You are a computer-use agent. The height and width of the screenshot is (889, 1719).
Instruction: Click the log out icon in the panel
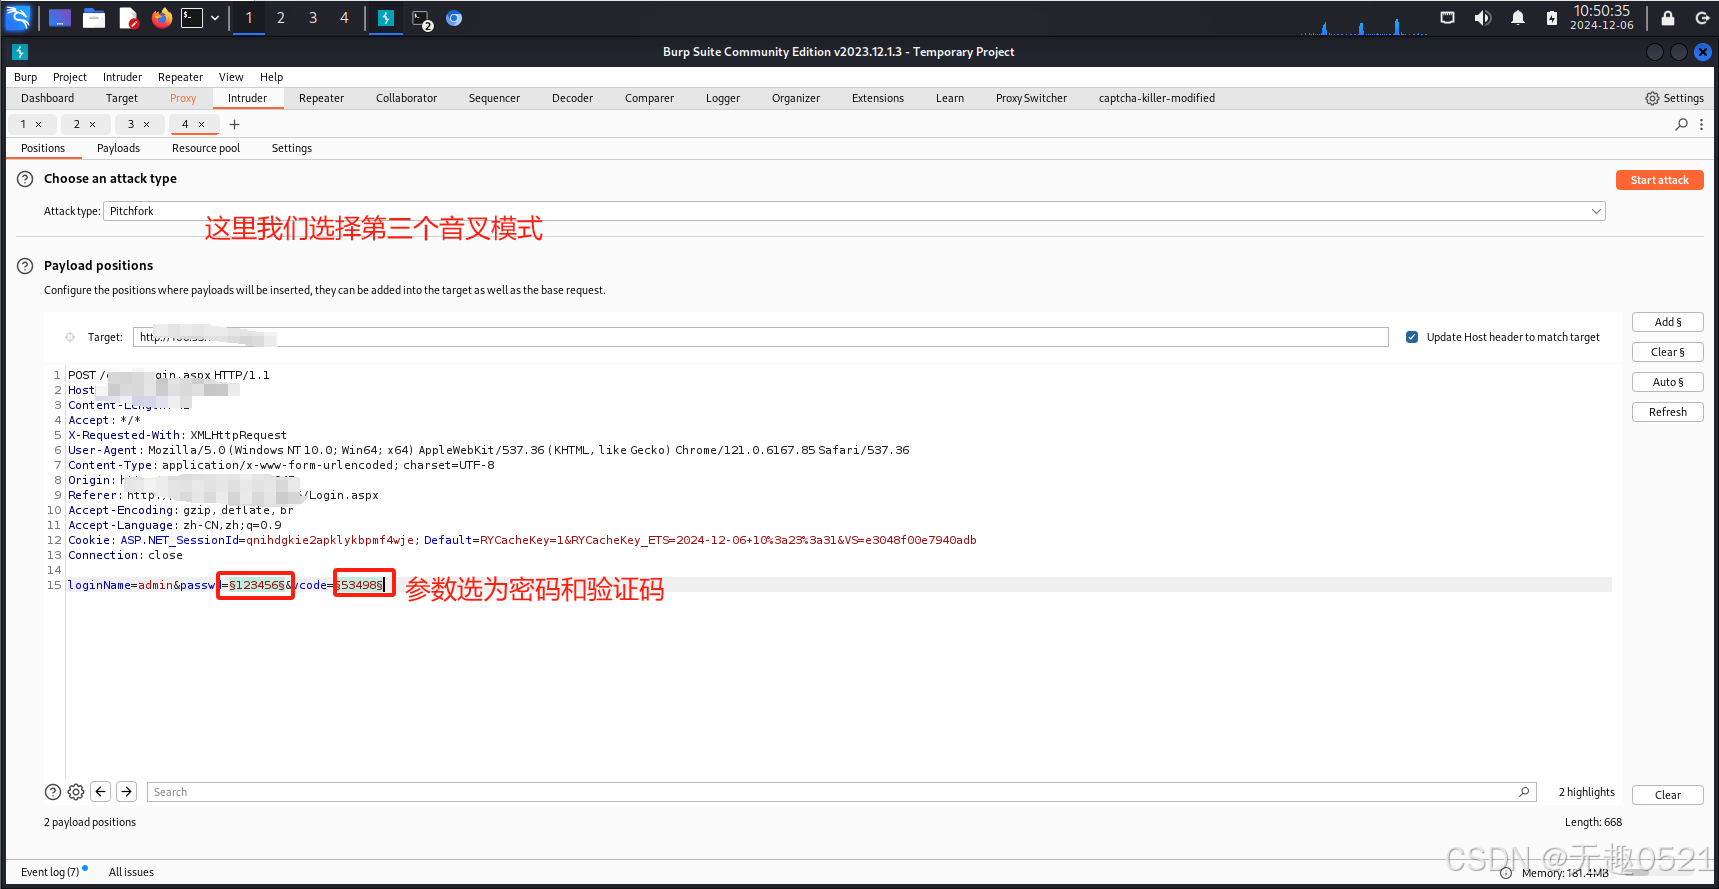point(1702,18)
